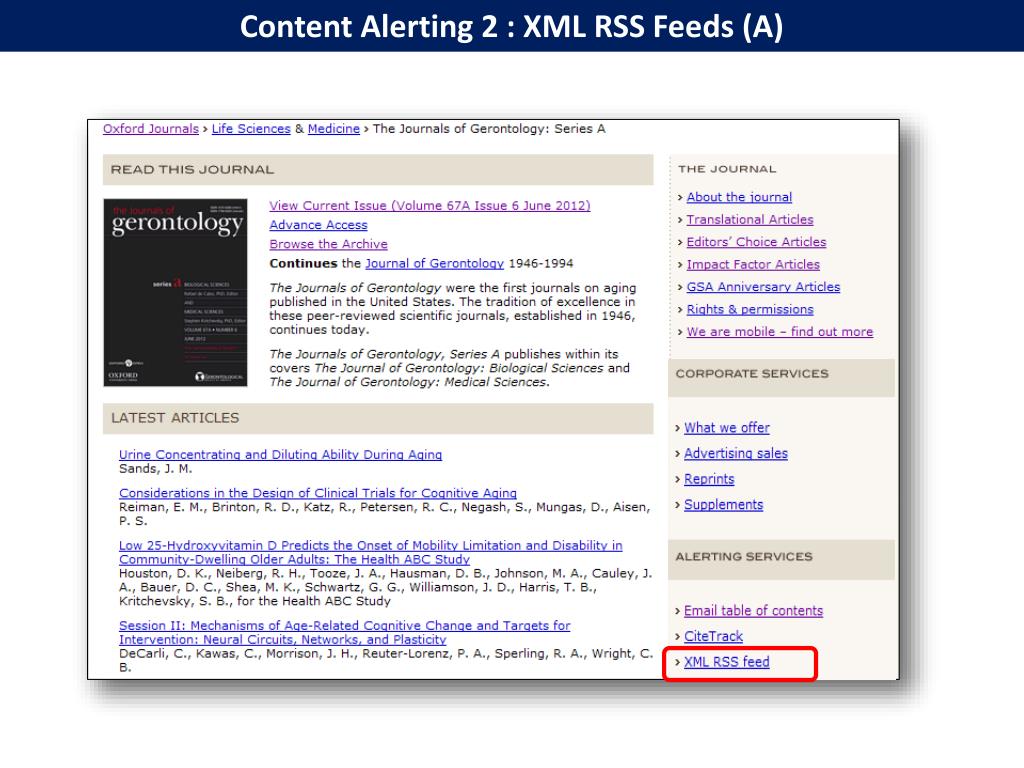Open the Reprints link
Viewport: 1024px width, 768px height.
click(709, 479)
